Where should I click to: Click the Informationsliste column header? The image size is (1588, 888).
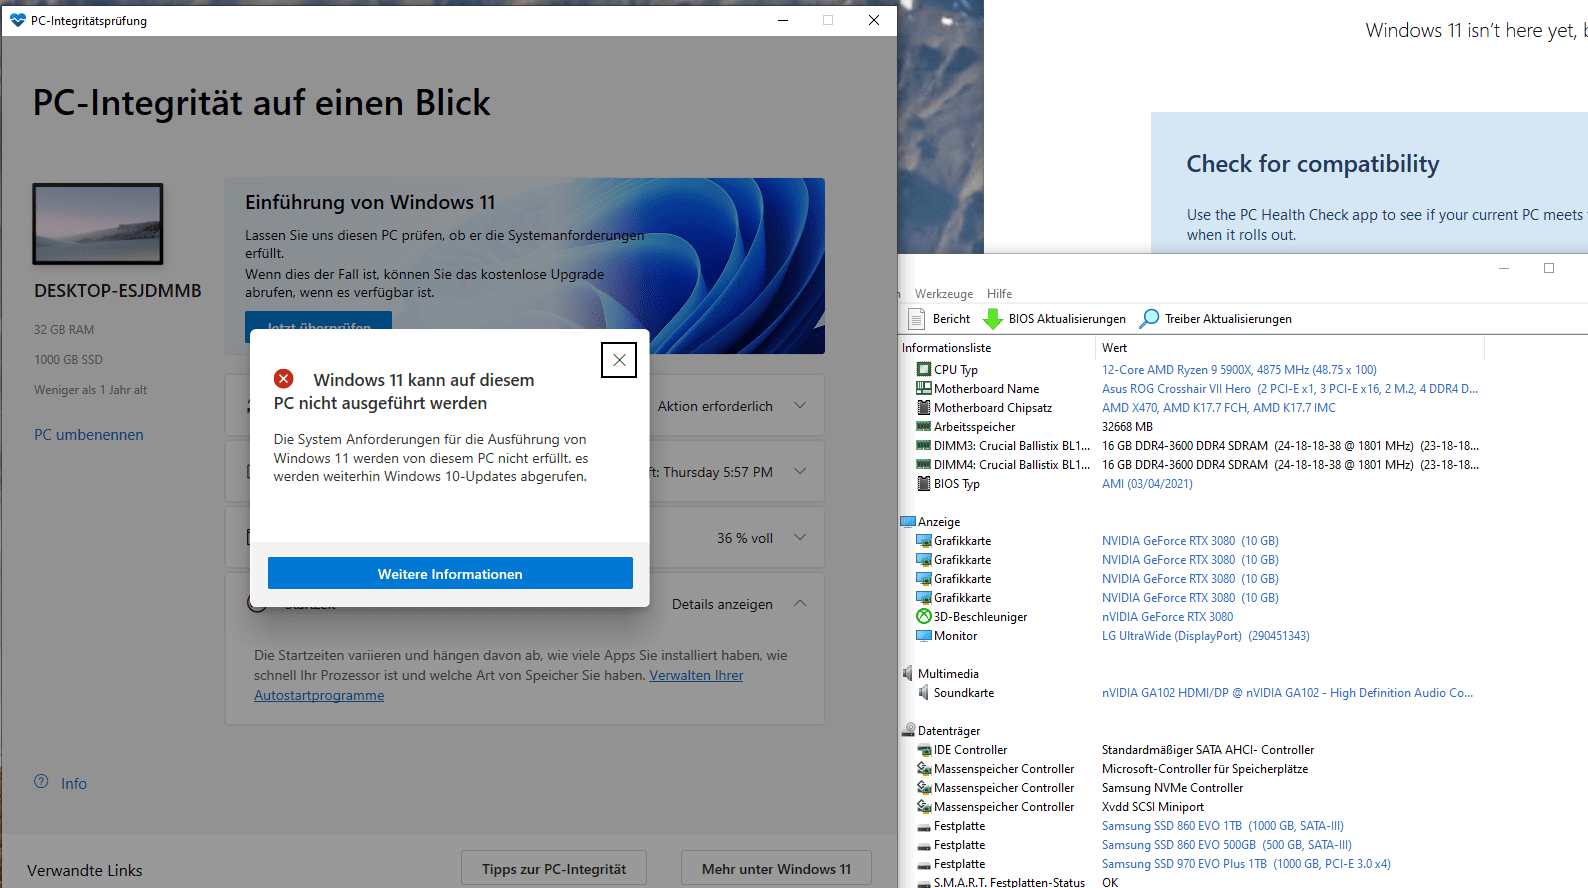point(946,347)
